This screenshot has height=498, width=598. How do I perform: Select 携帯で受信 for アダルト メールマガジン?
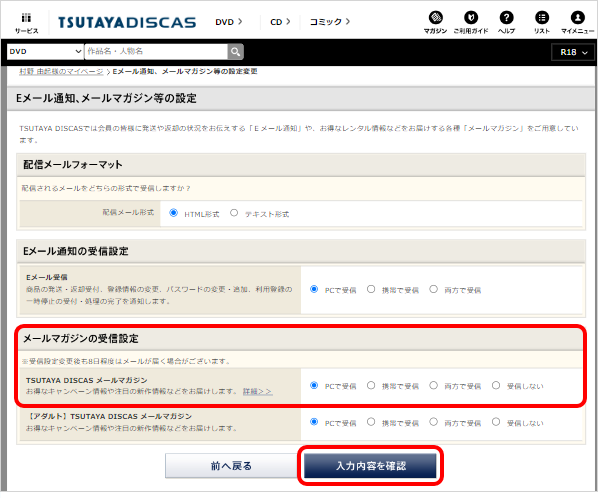click(x=371, y=422)
